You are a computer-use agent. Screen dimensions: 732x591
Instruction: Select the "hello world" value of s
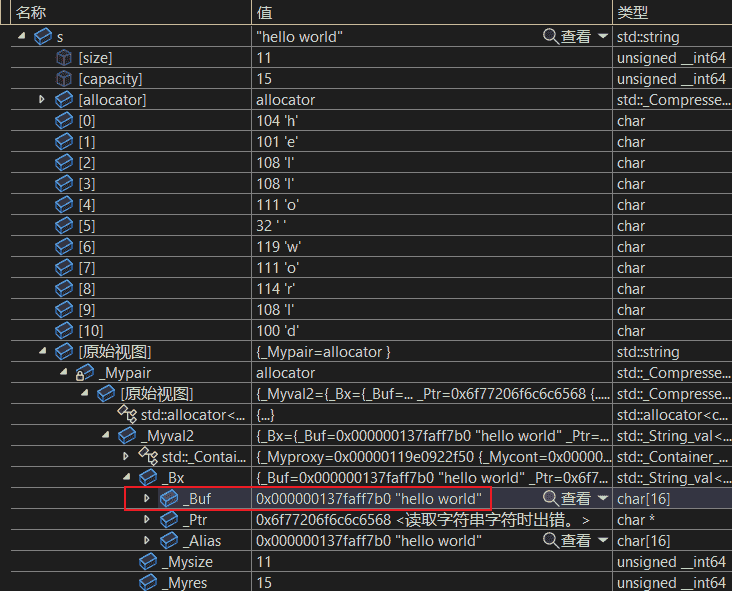point(299,37)
